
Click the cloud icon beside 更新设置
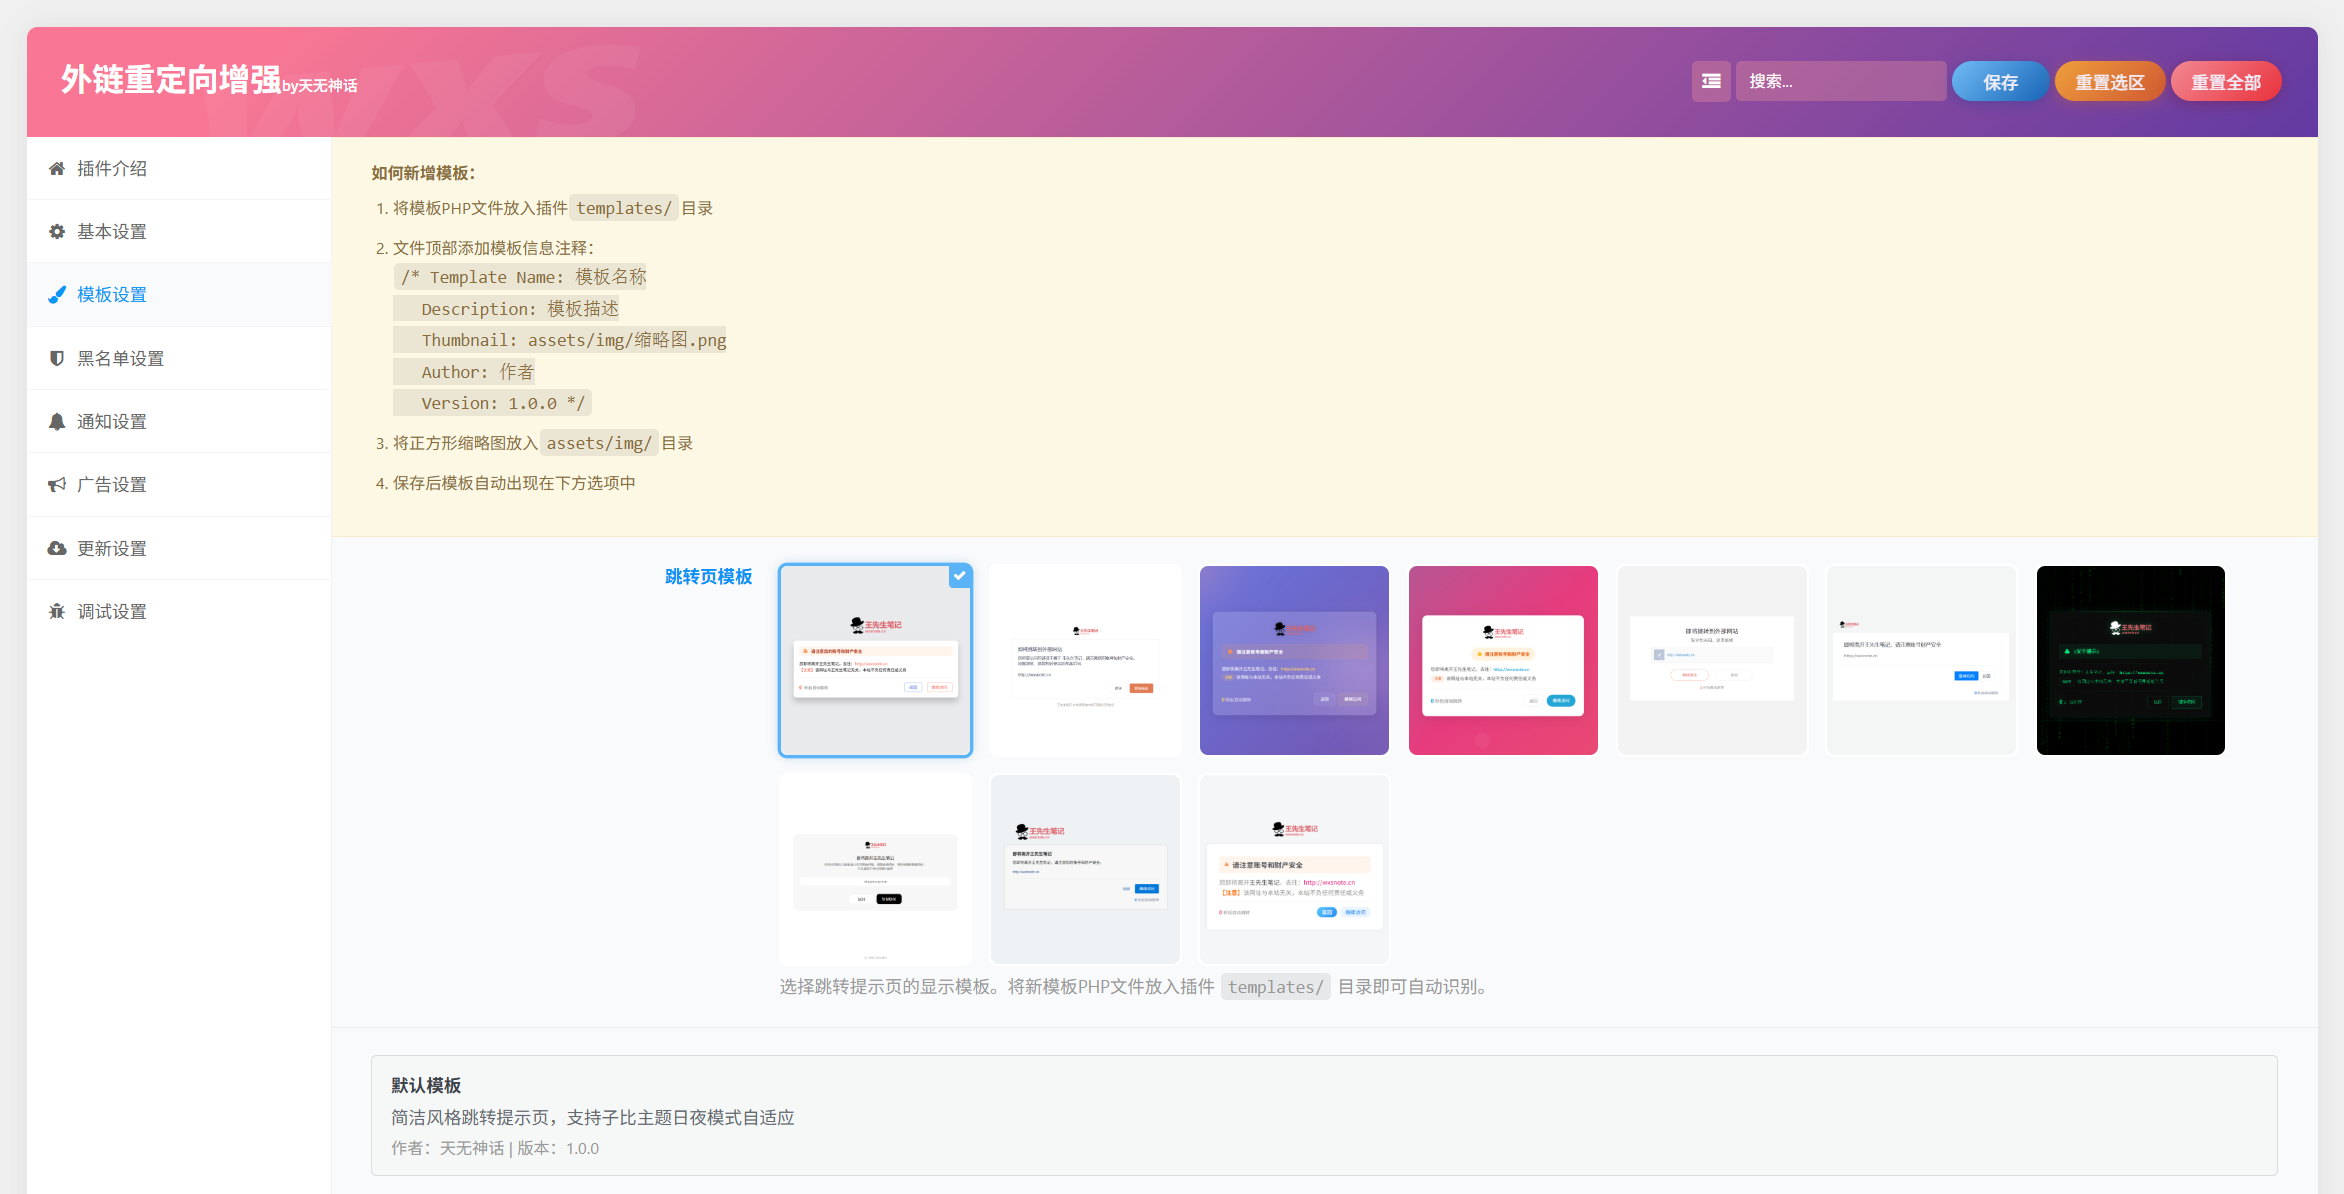(57, 548)
